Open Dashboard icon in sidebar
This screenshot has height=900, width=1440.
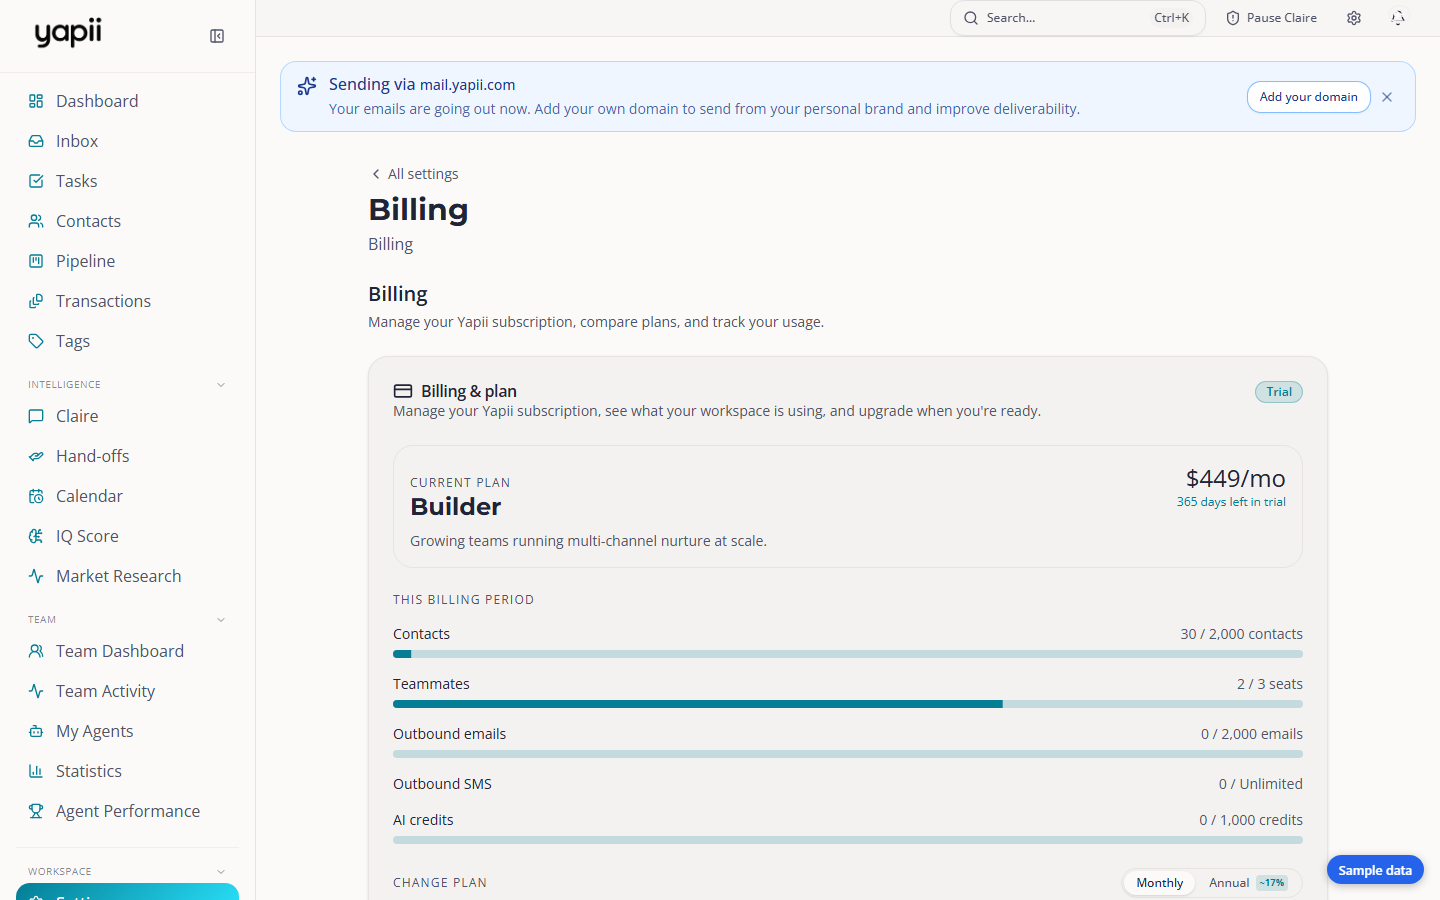click(x=36, y=101)
